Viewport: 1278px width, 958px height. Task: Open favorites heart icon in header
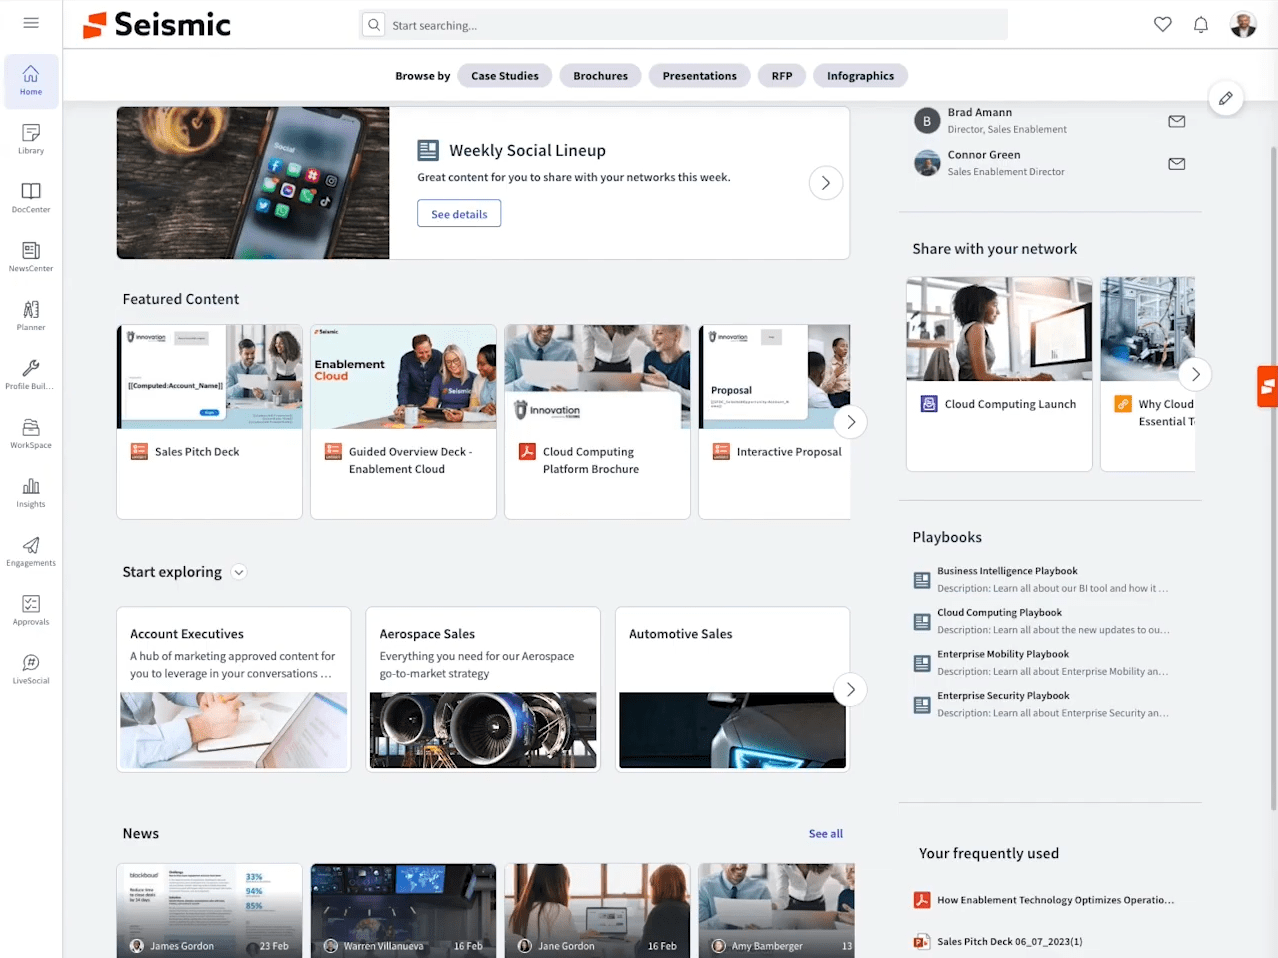tap(1162, 25)
